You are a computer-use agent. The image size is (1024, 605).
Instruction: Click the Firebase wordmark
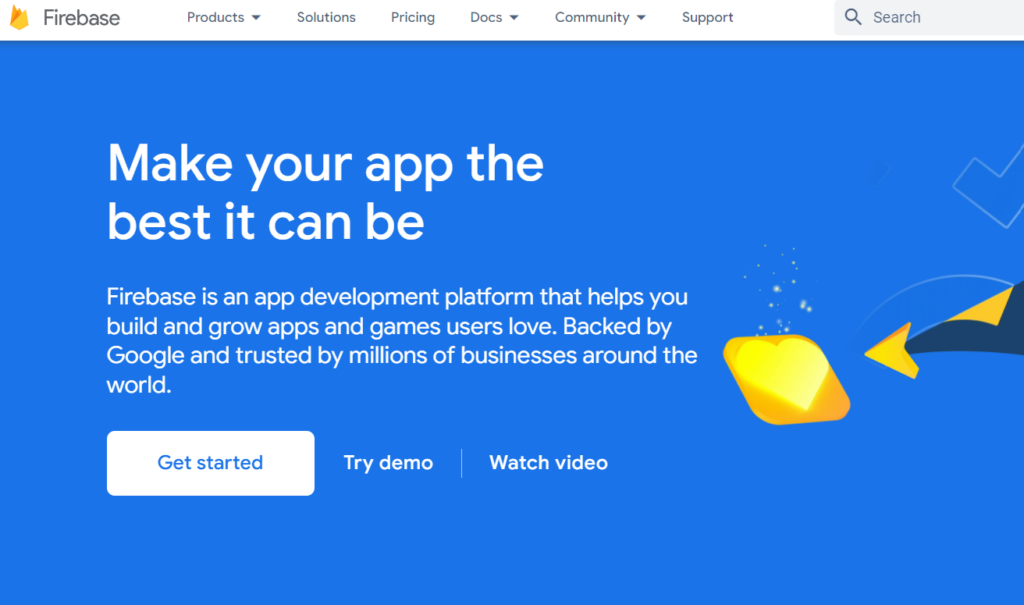point(82,18)
